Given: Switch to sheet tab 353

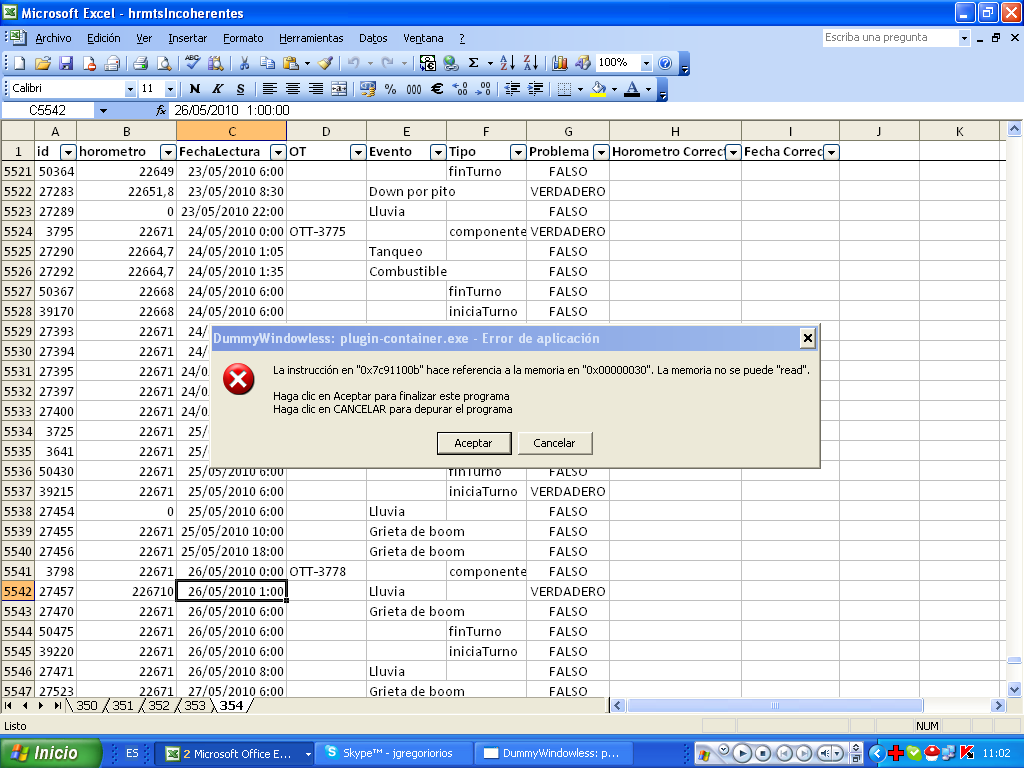Looking at the screenshot, I should point(194,706).
